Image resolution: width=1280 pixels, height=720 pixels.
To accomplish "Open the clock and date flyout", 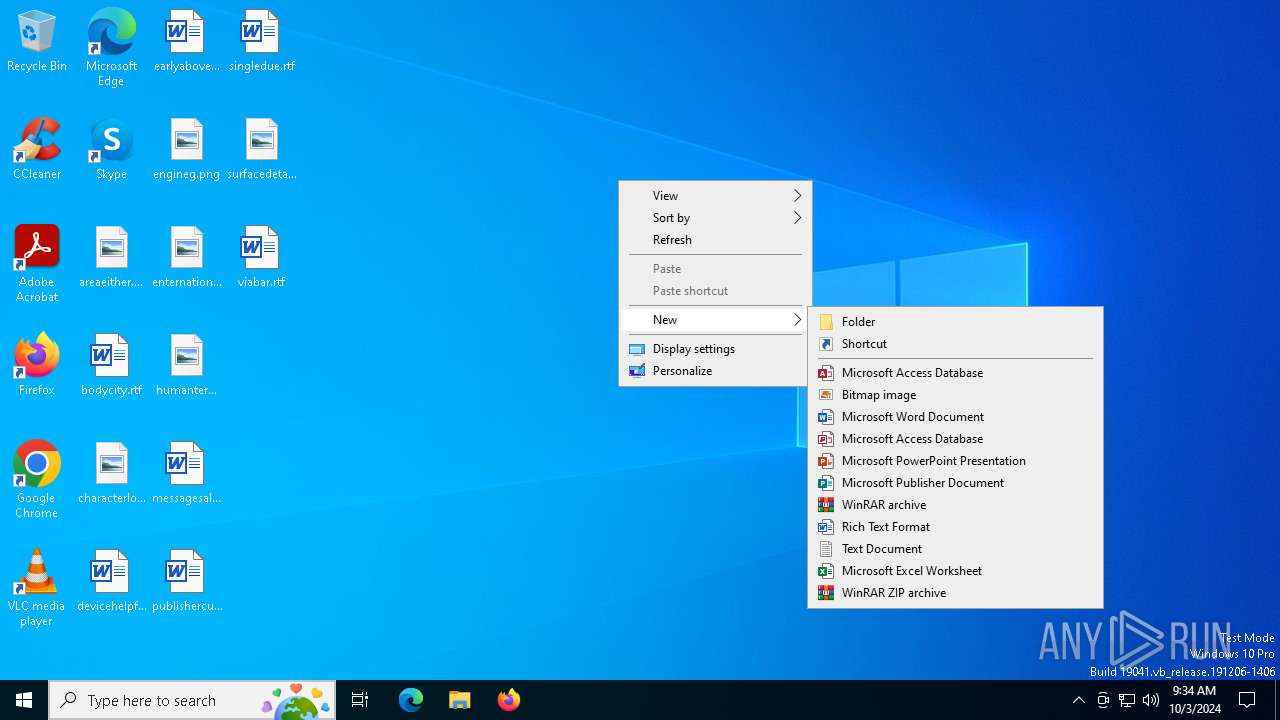I will click(x=1195, y=700).
